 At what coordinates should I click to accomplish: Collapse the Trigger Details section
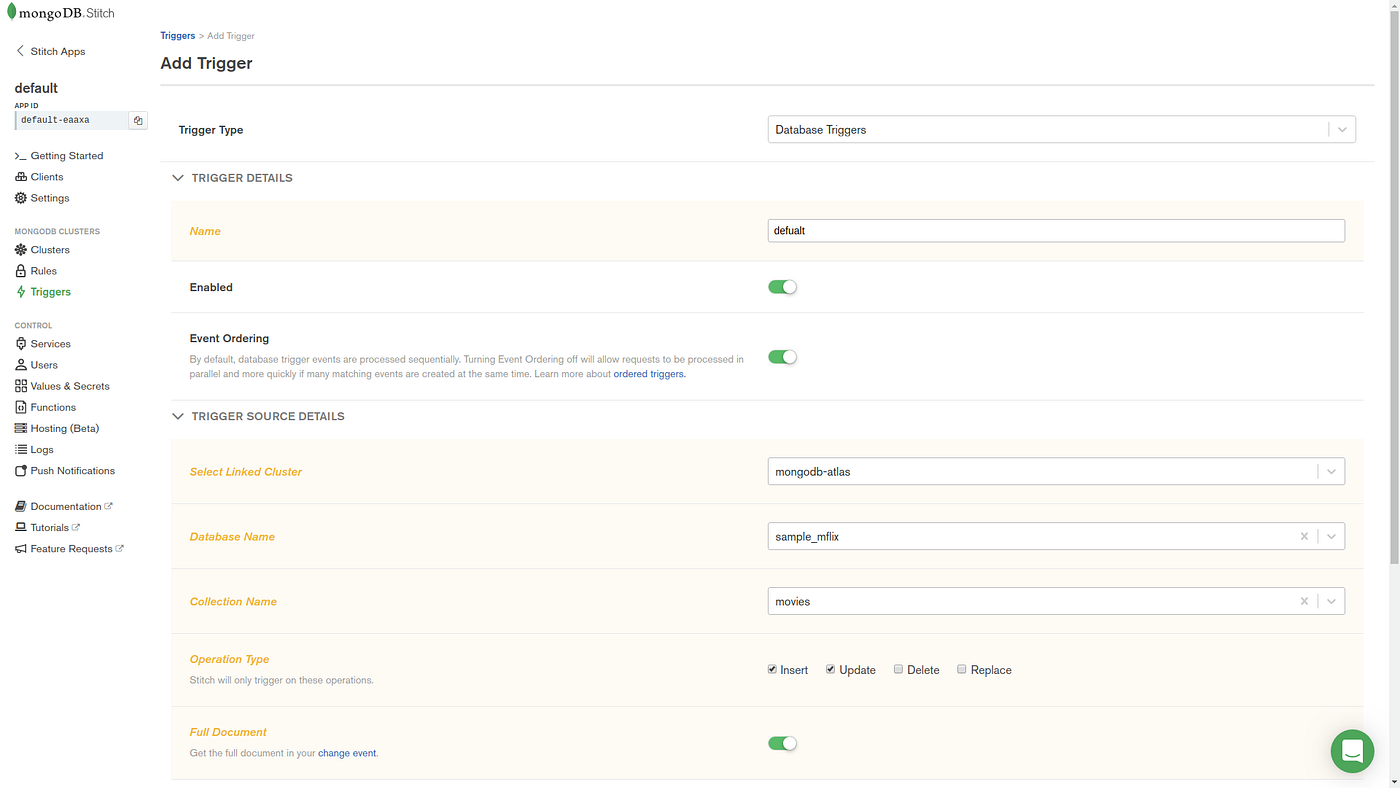[177, 177]
